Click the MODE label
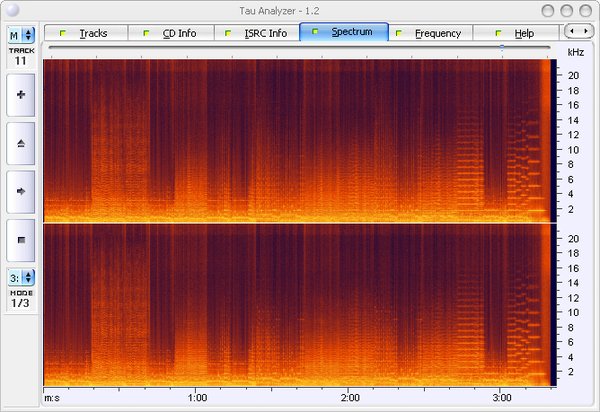 point(21,293)
